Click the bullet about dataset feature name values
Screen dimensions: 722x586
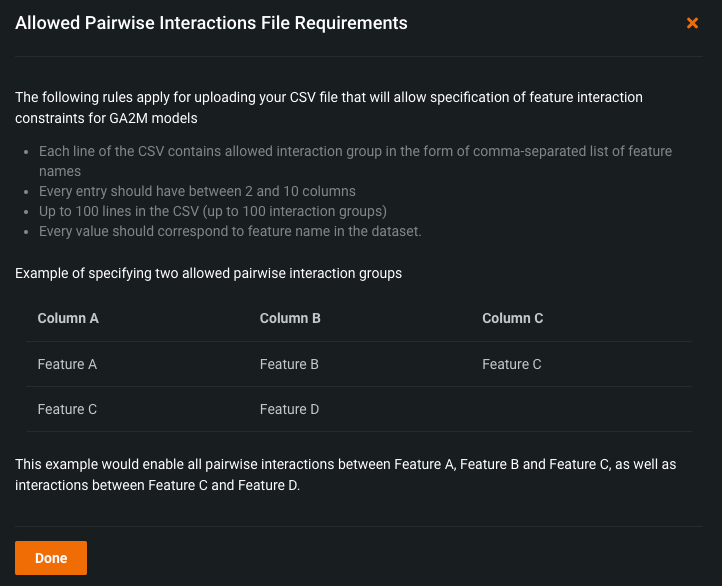[230, 231]
